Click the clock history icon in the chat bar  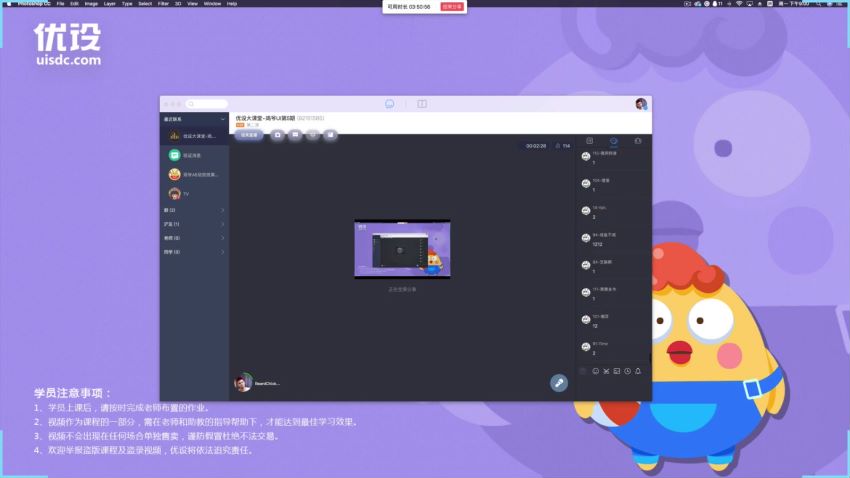[x=627, y=371]
